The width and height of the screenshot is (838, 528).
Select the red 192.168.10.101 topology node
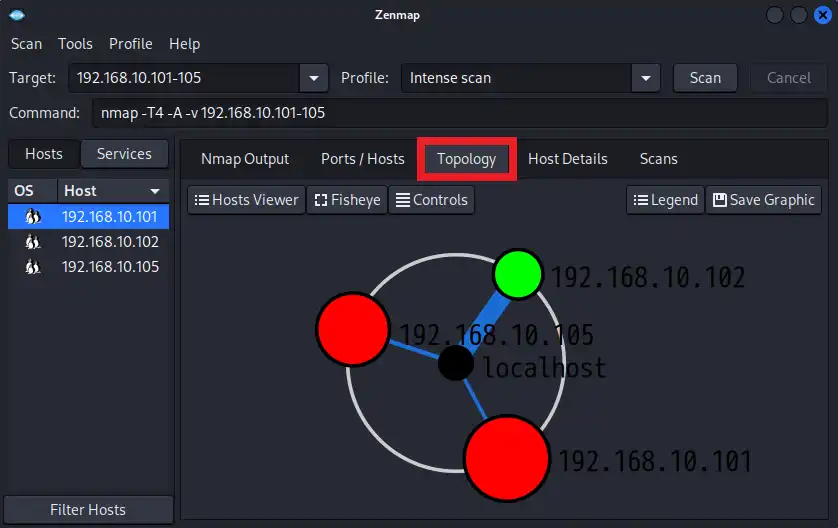click(x=507, y=459)
